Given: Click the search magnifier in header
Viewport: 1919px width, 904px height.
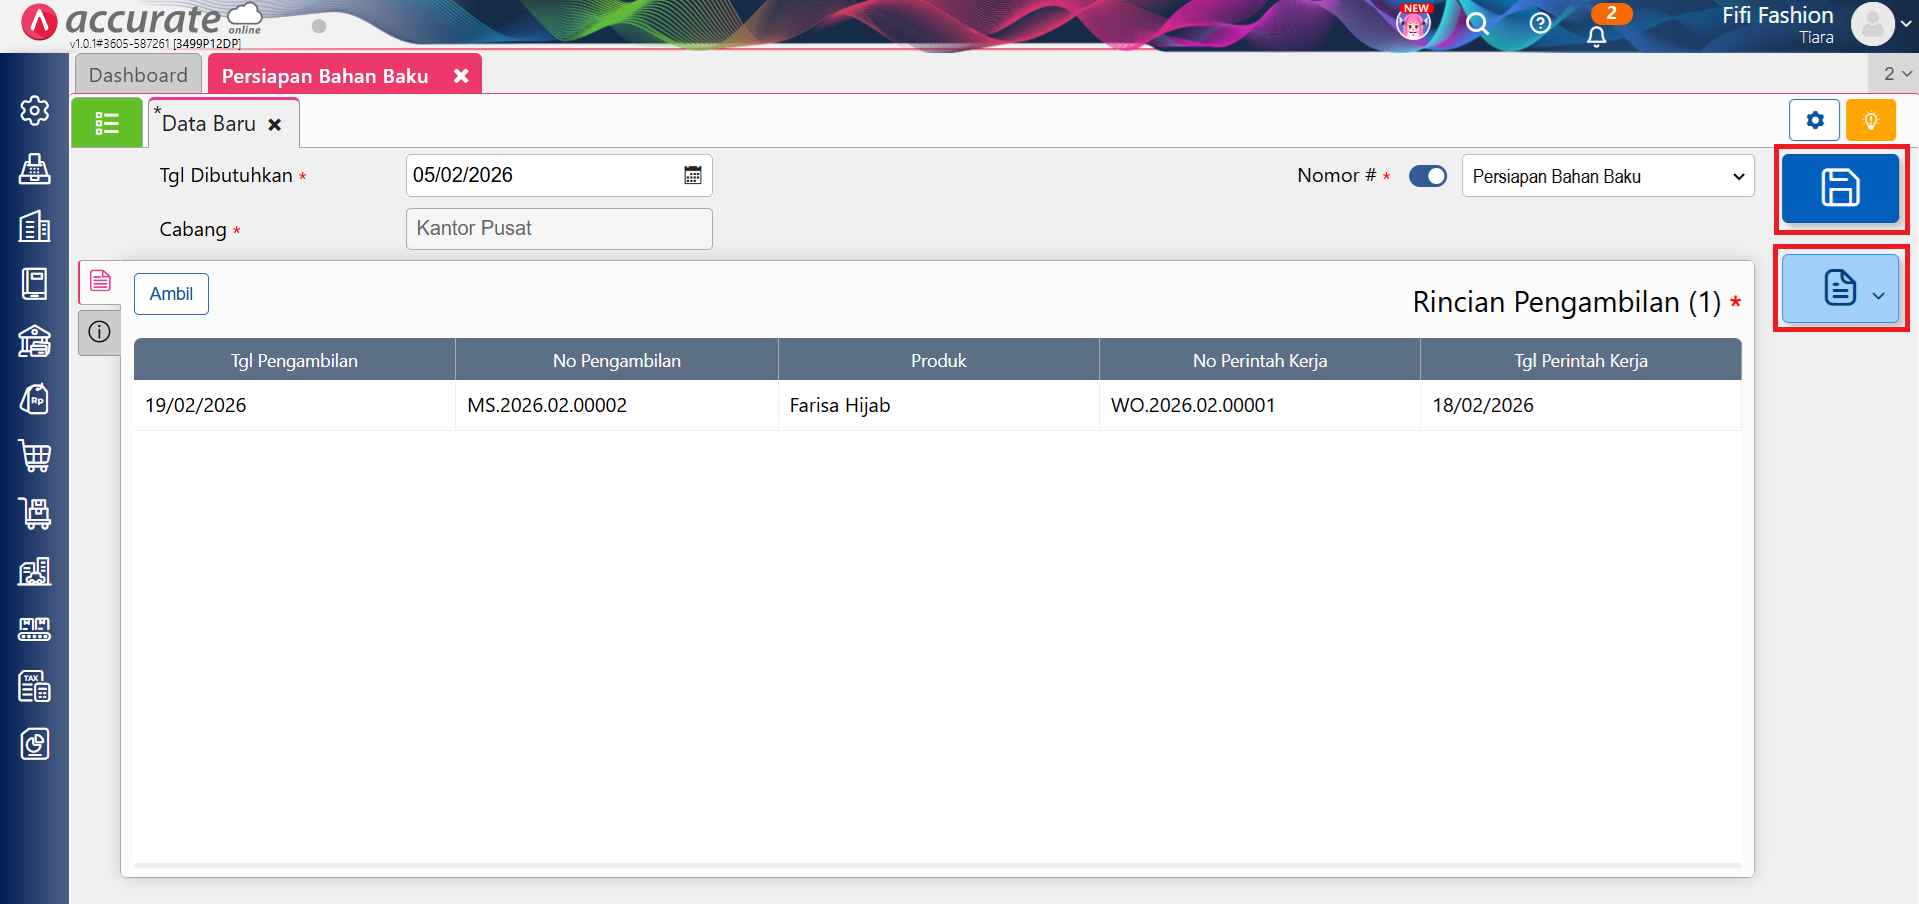Looking at the screenshot, I should pos(1477,24).
